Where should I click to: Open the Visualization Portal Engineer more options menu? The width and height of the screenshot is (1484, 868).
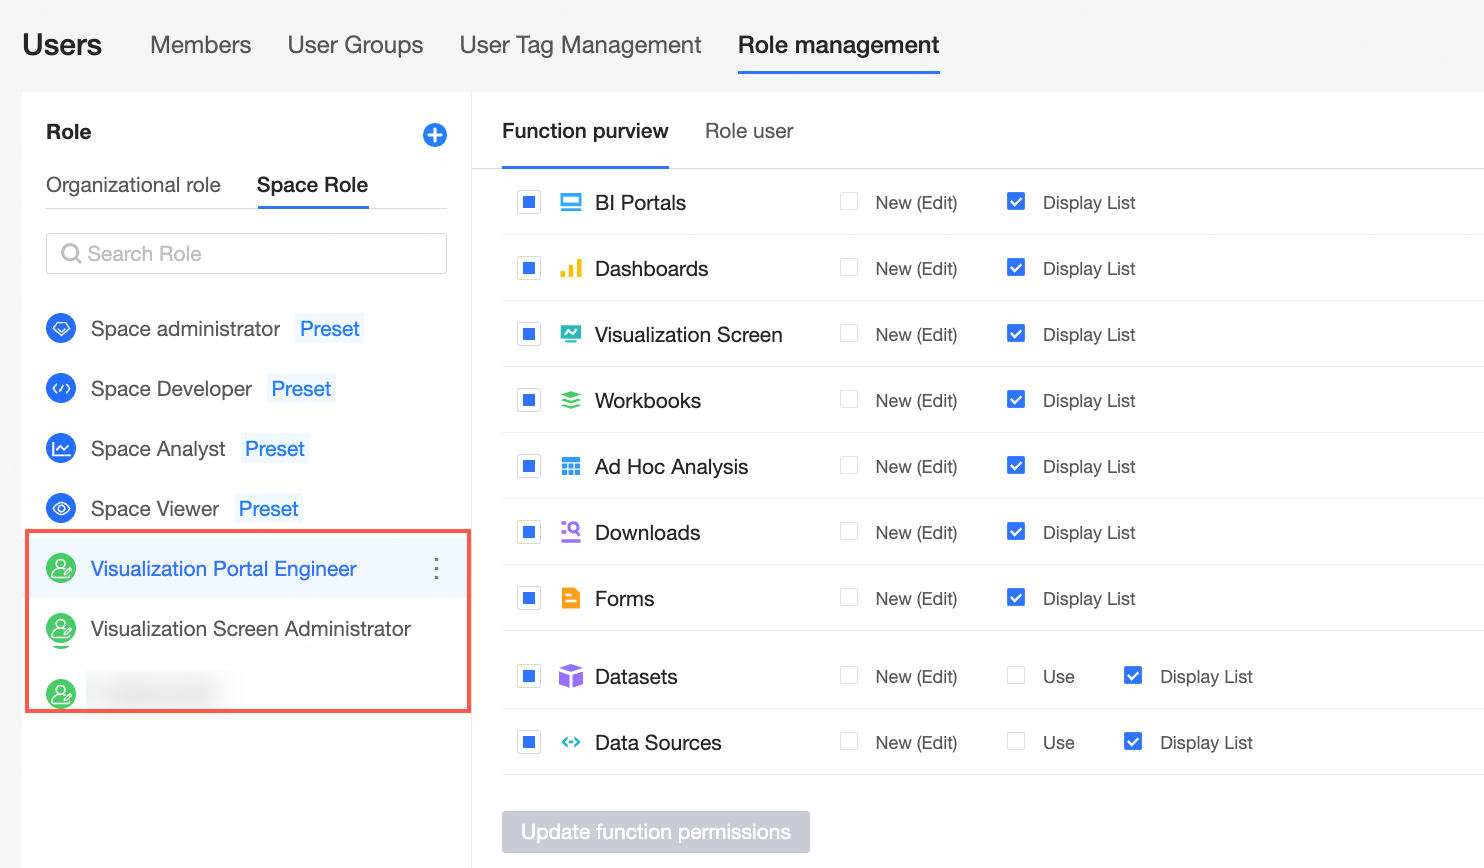(436, 569)
